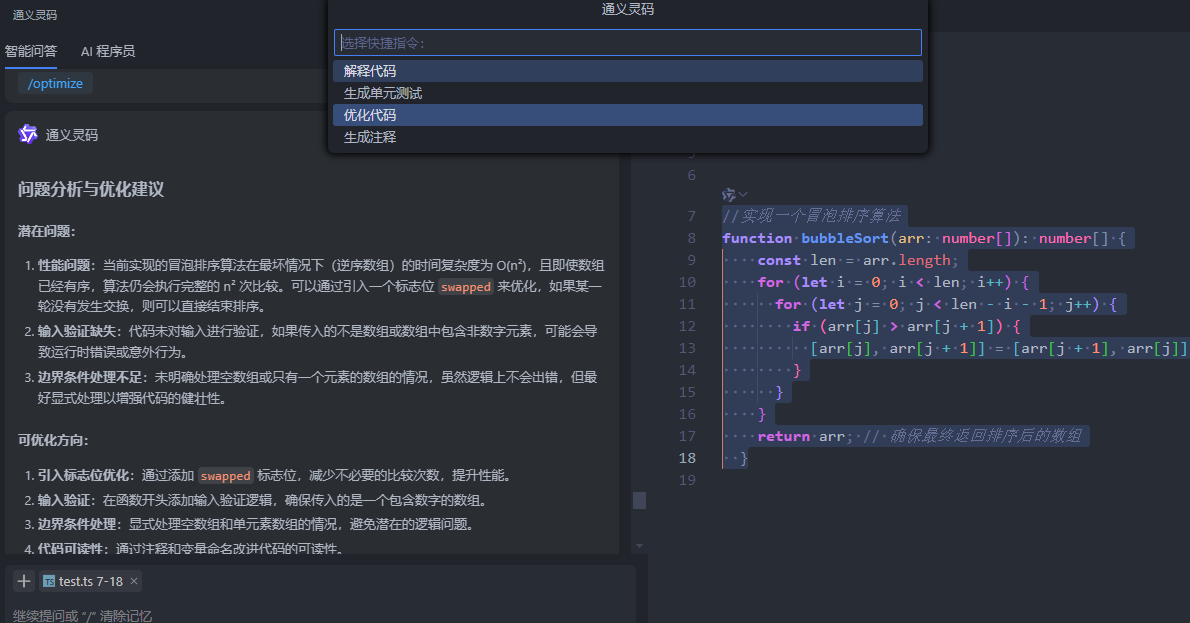The width and height of the screenshot is (1190, 623).
Task: Focus the 选择快捷指令 input field
Action: 628,42
